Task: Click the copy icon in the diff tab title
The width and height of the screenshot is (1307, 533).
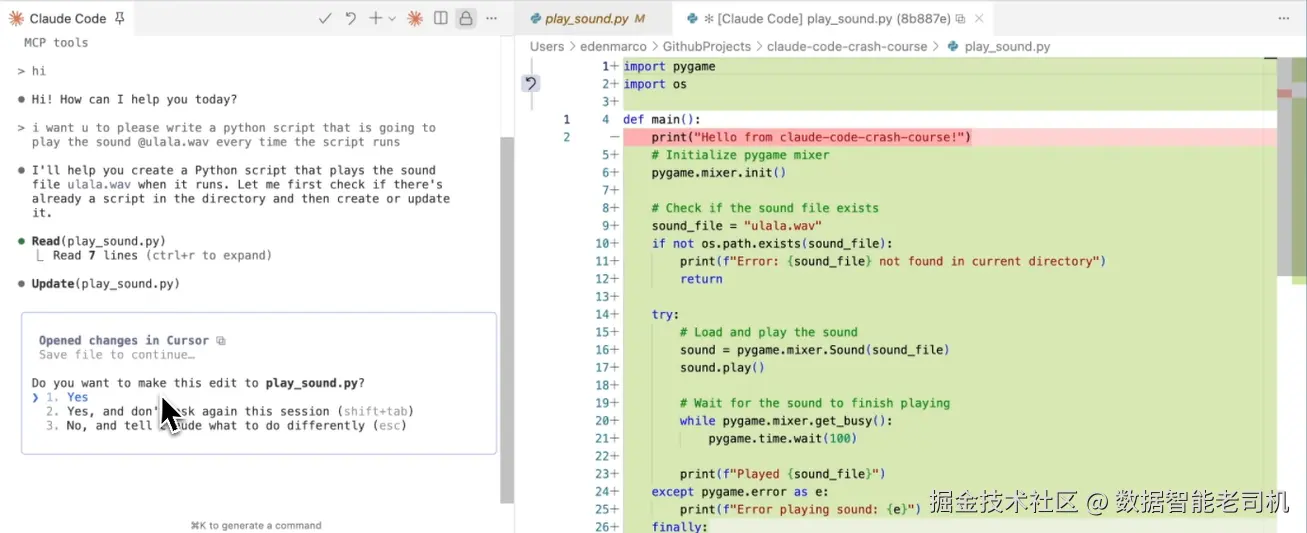Action: pyautogui.click(x=960, y=19)
